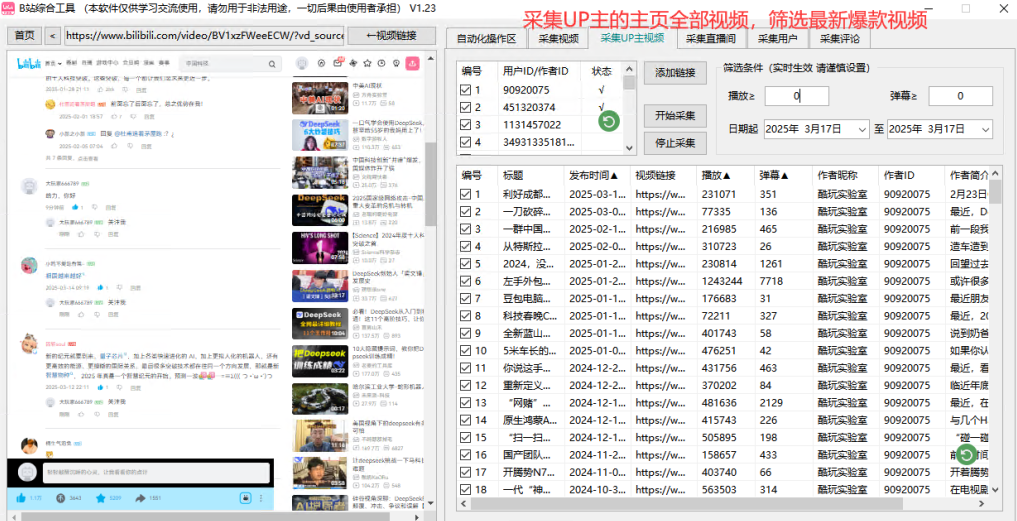
Task: Click down arrow of user ID list scrollbar
Action: 629,148
